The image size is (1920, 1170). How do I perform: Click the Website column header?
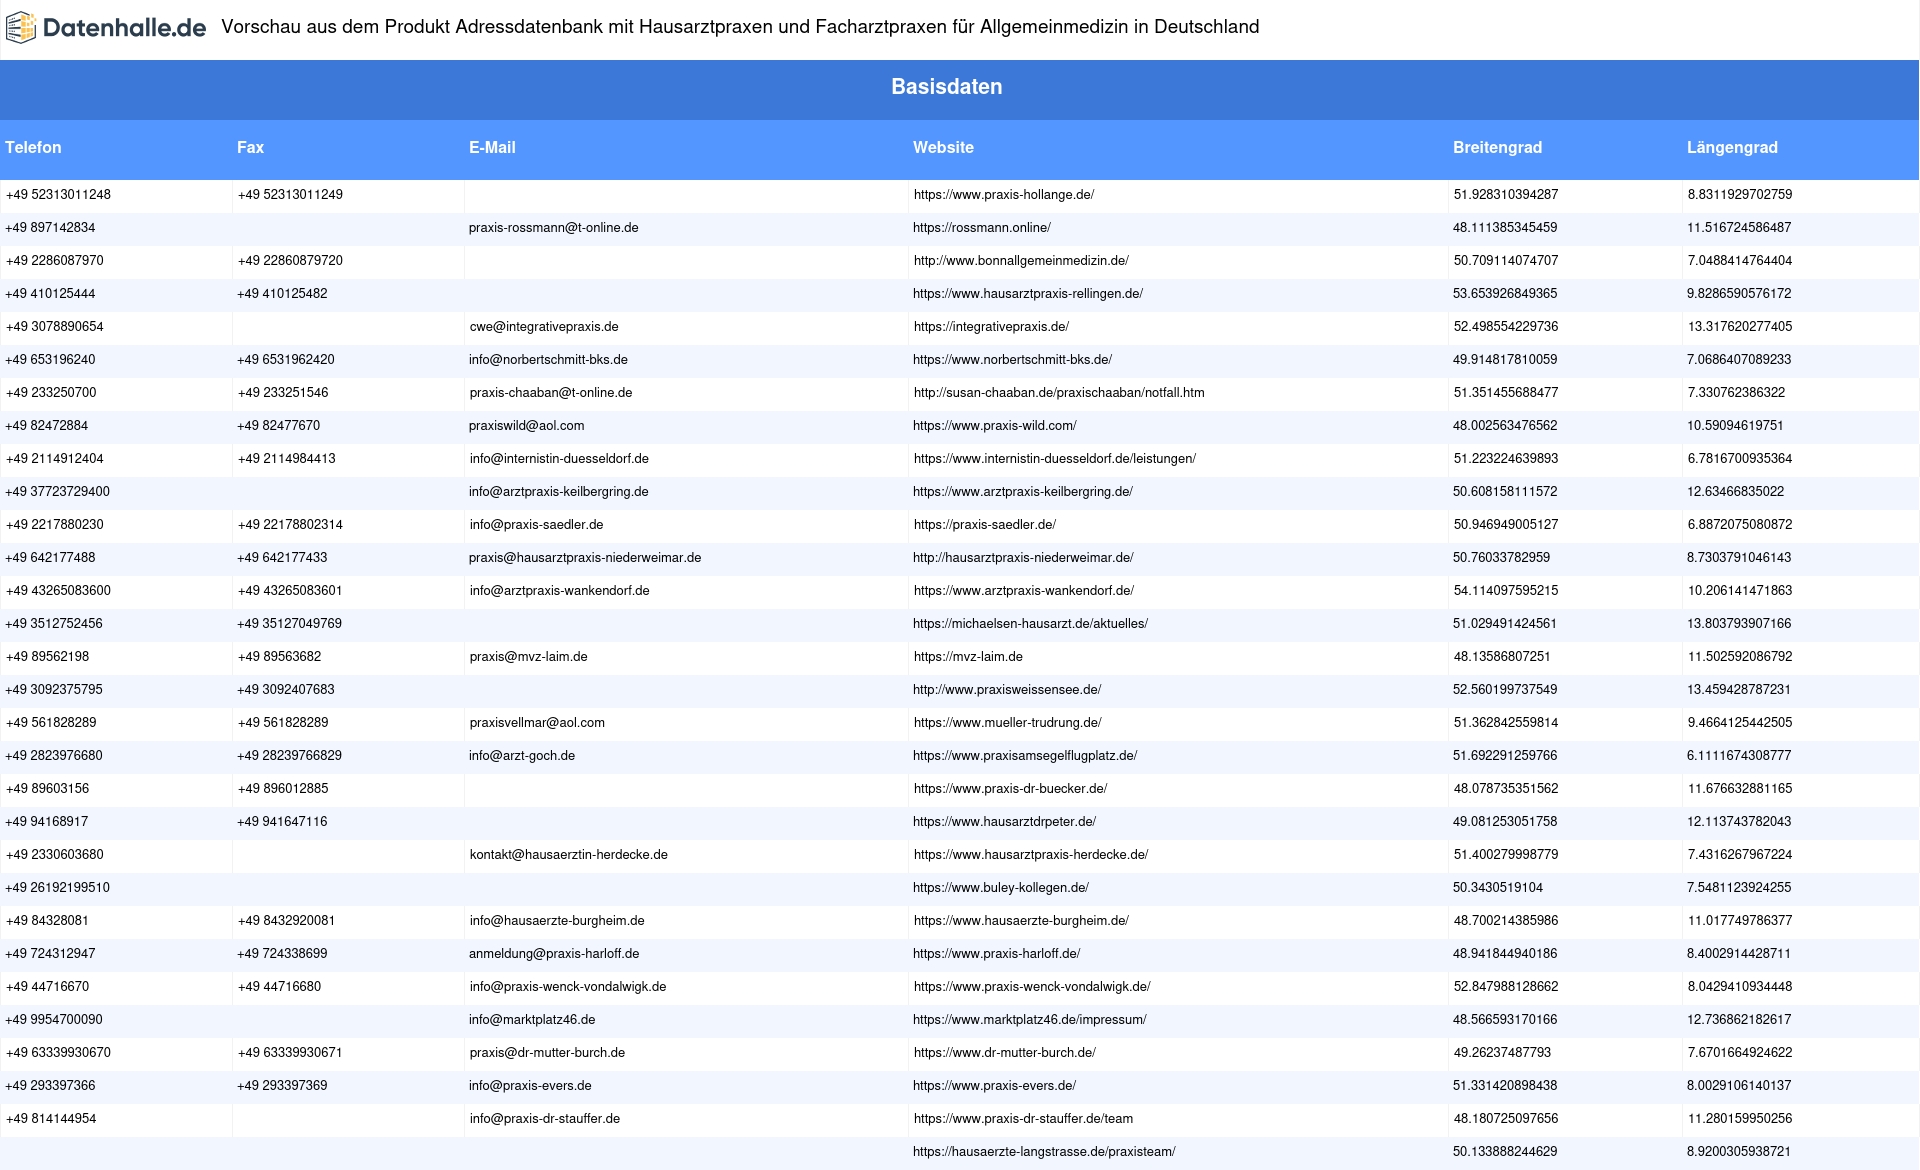click(943, 148)
